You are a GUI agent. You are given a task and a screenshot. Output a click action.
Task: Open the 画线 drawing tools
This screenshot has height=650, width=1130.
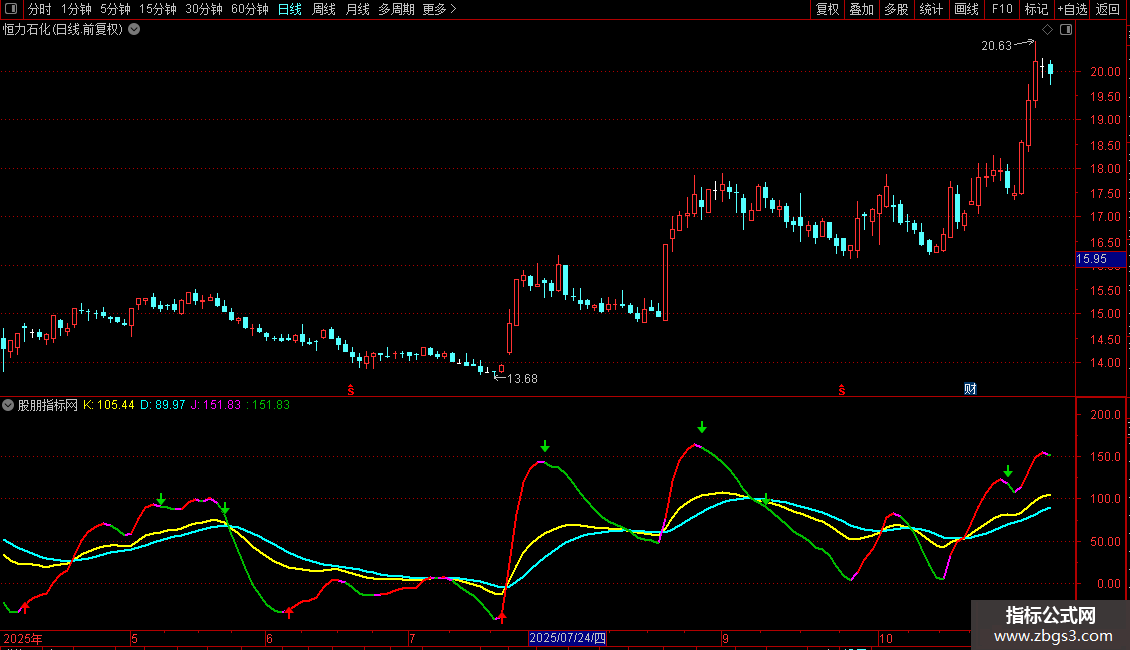pyautogui.click(x=967, y=9)
